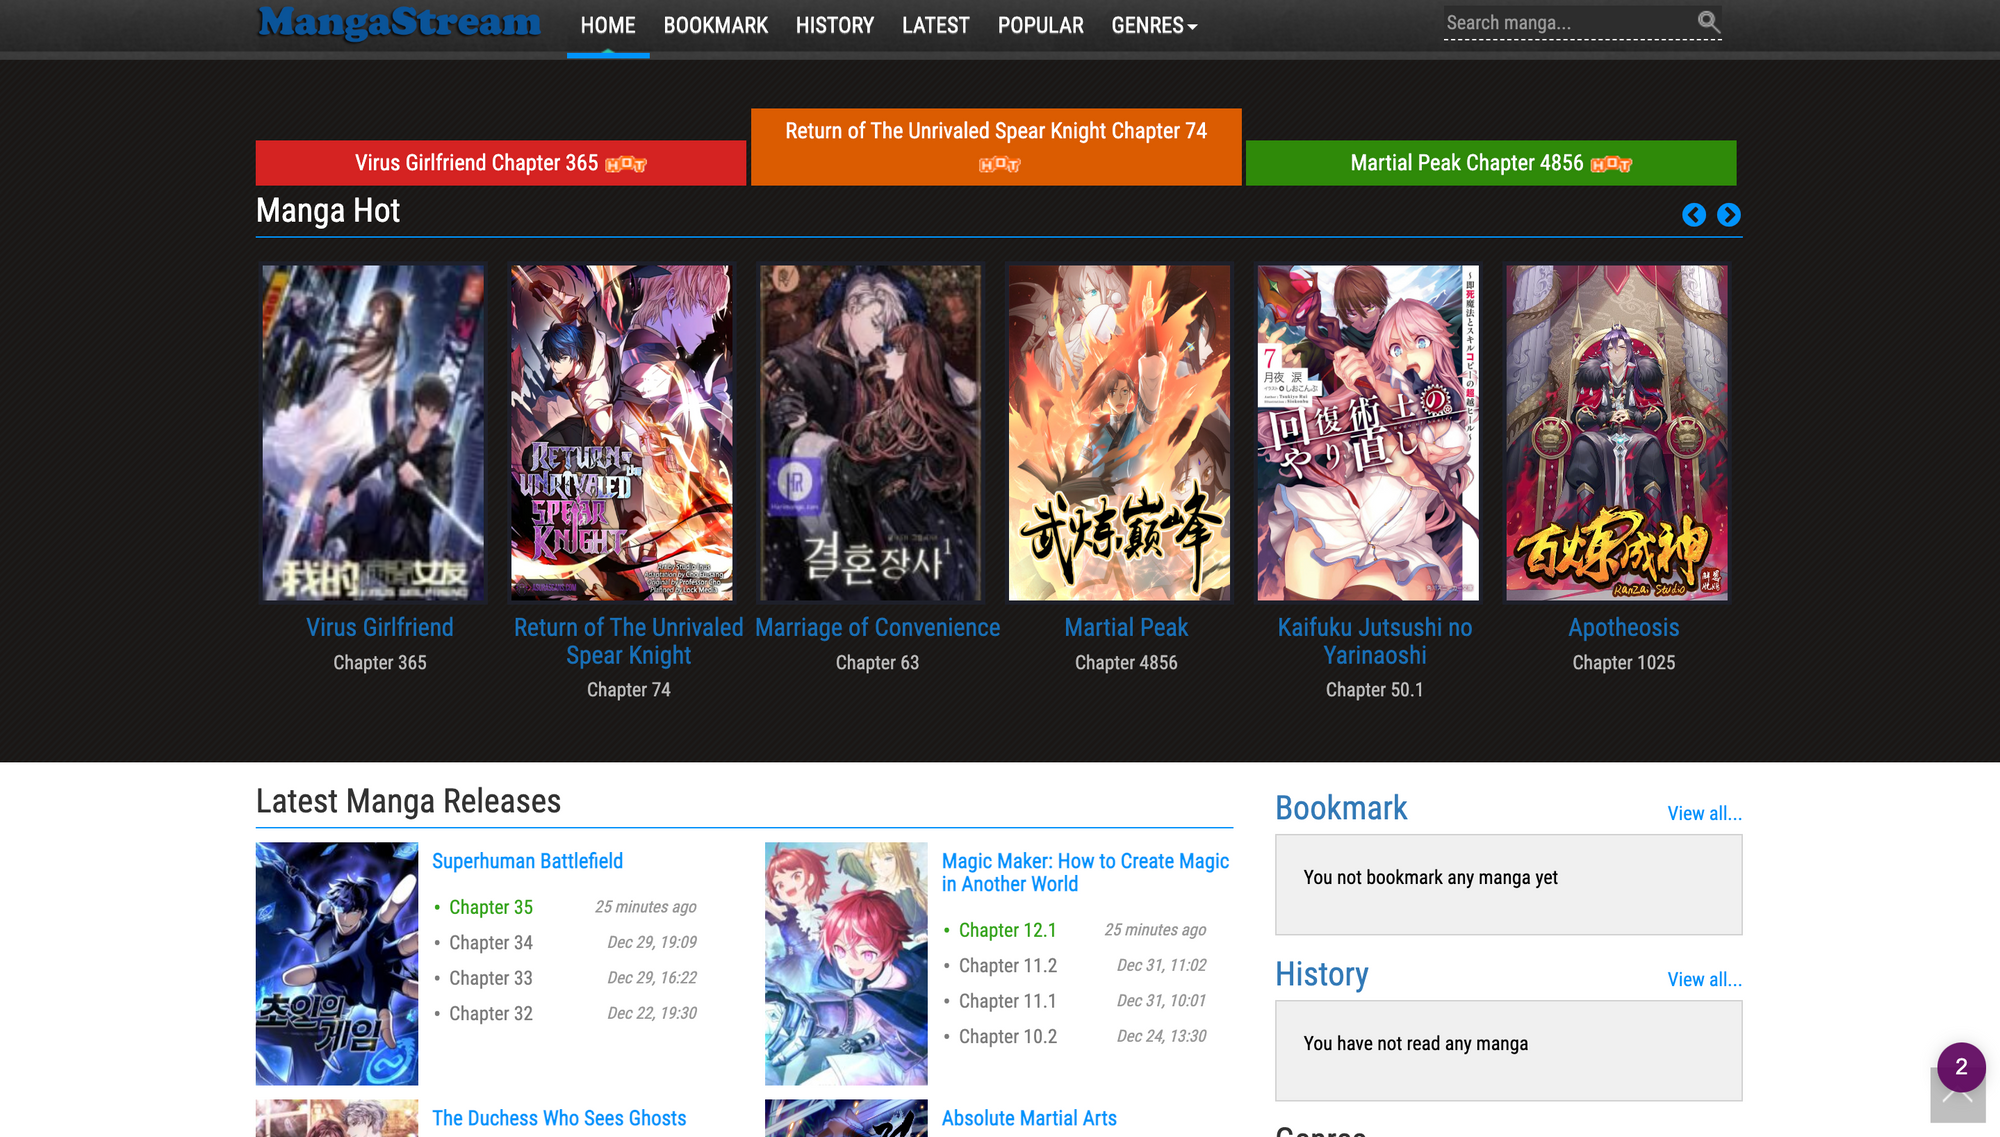Image resolution: width=2000 pixels, height=1137 pixels.
Task: Open the Bookmark nav item
Action: pos(715,26)
